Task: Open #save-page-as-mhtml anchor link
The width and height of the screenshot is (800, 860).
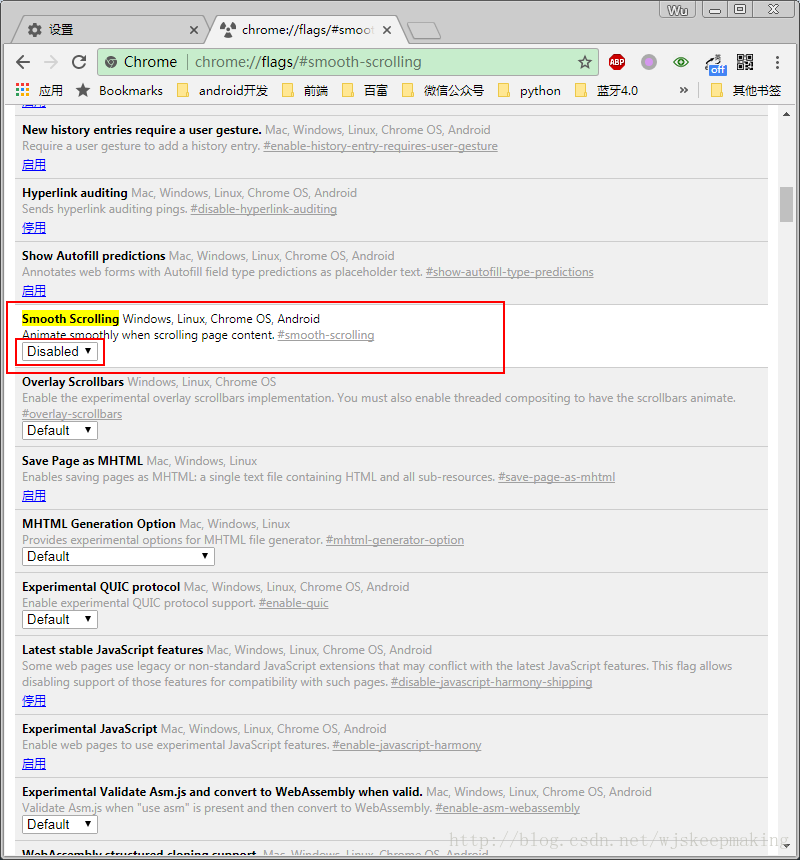Action: pos(557,477)
